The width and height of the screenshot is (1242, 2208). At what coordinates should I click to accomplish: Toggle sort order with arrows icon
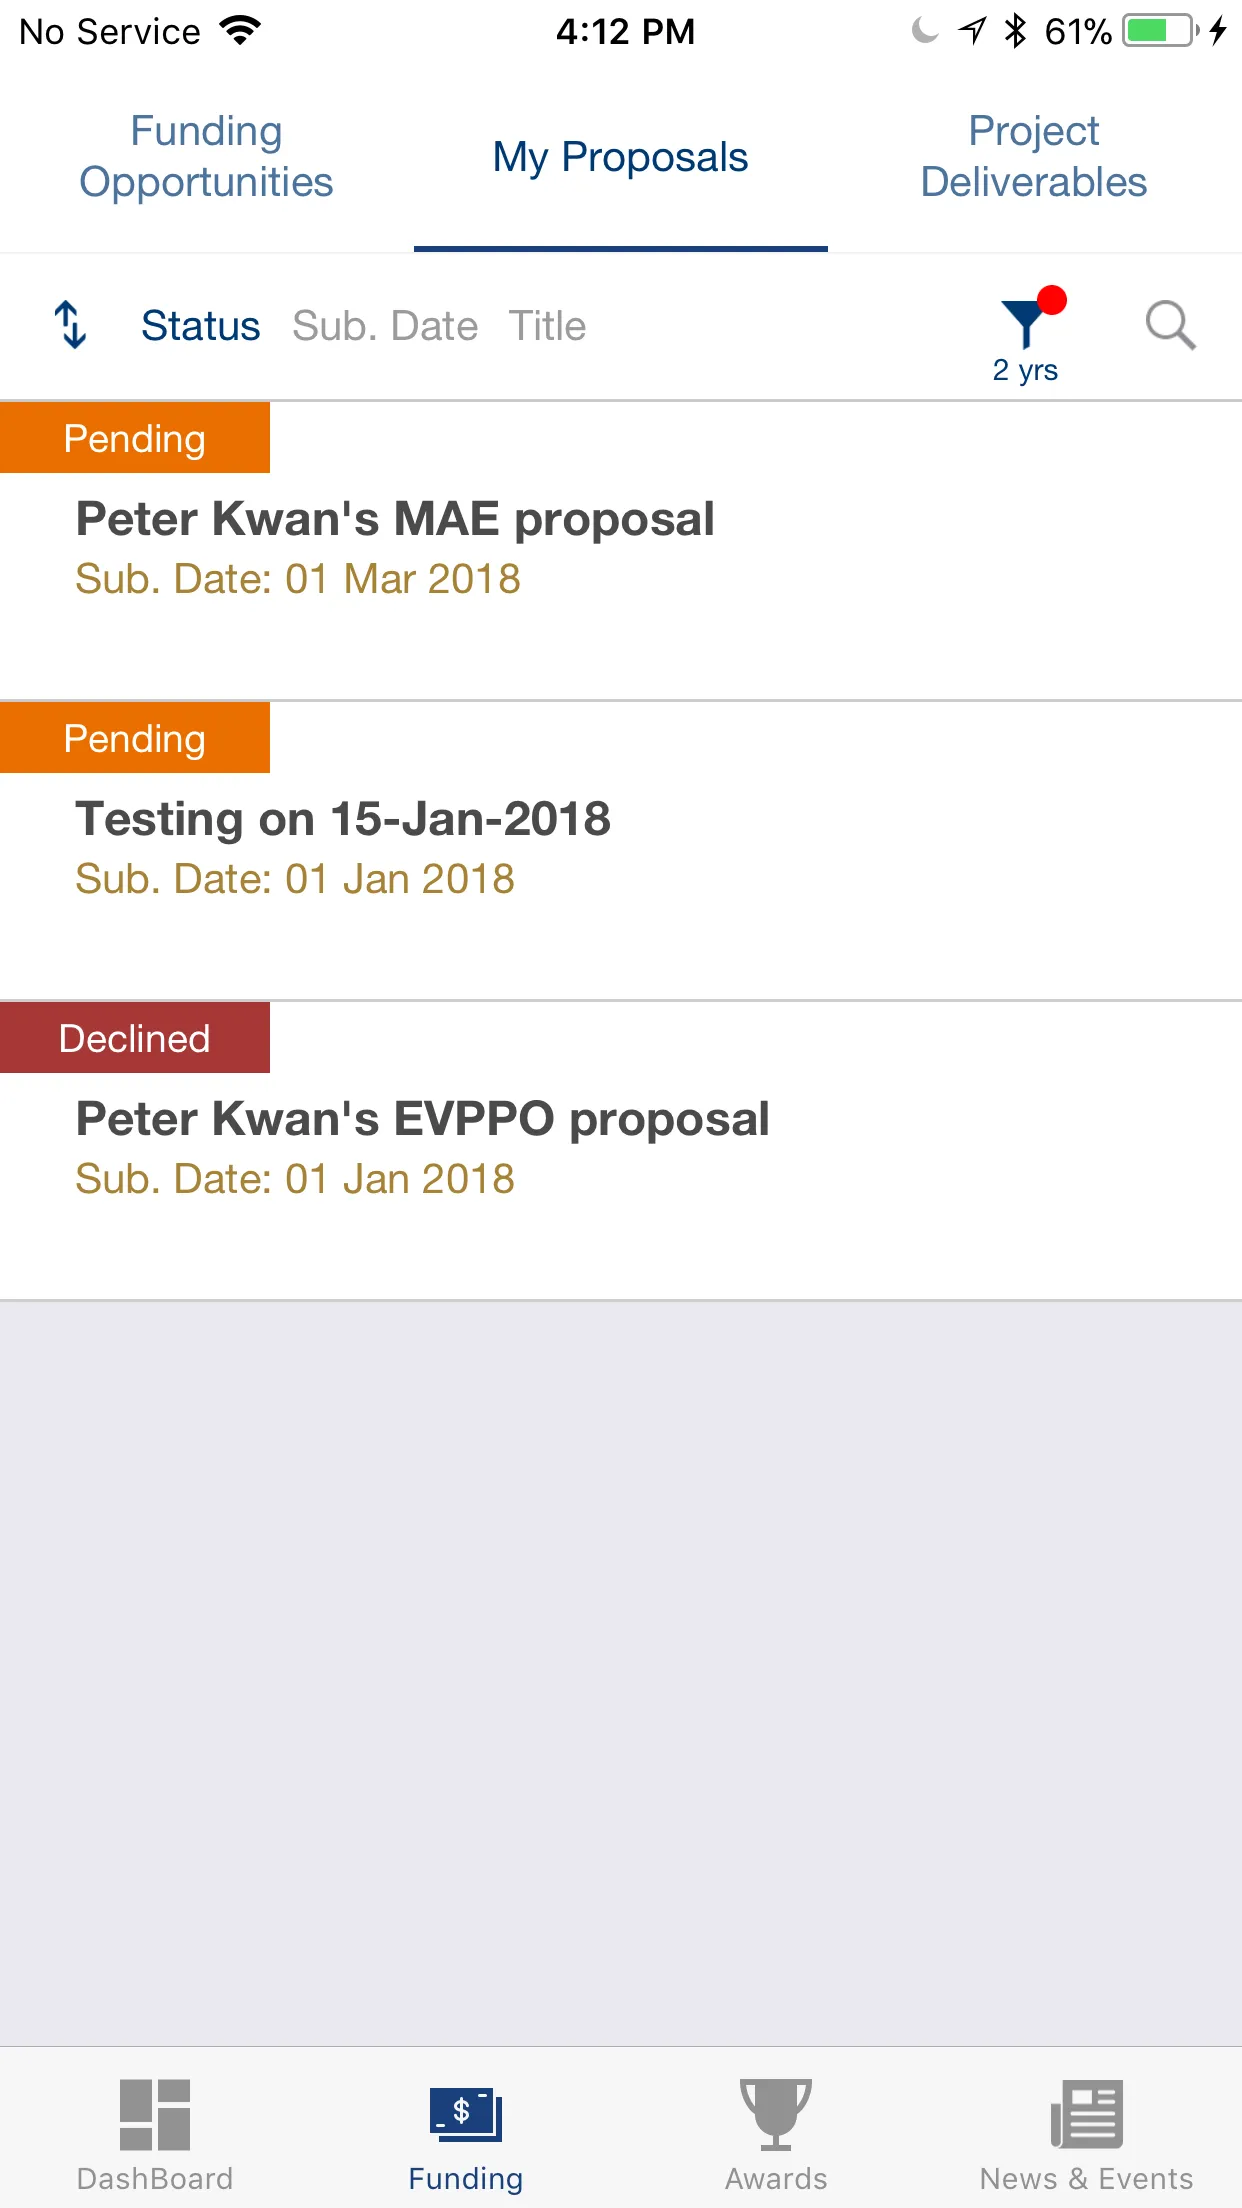[70, 325]
